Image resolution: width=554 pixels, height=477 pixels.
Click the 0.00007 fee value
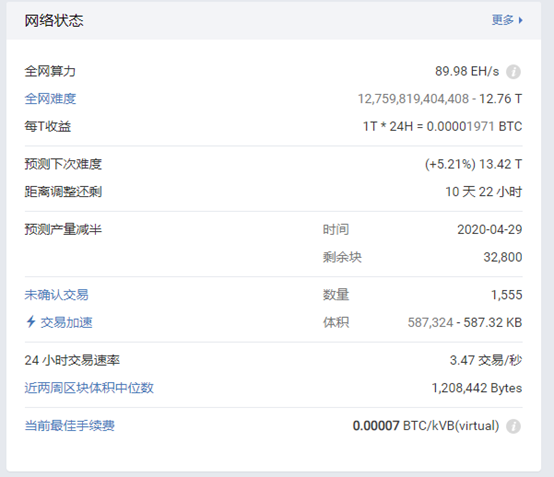tap(376, 426)
